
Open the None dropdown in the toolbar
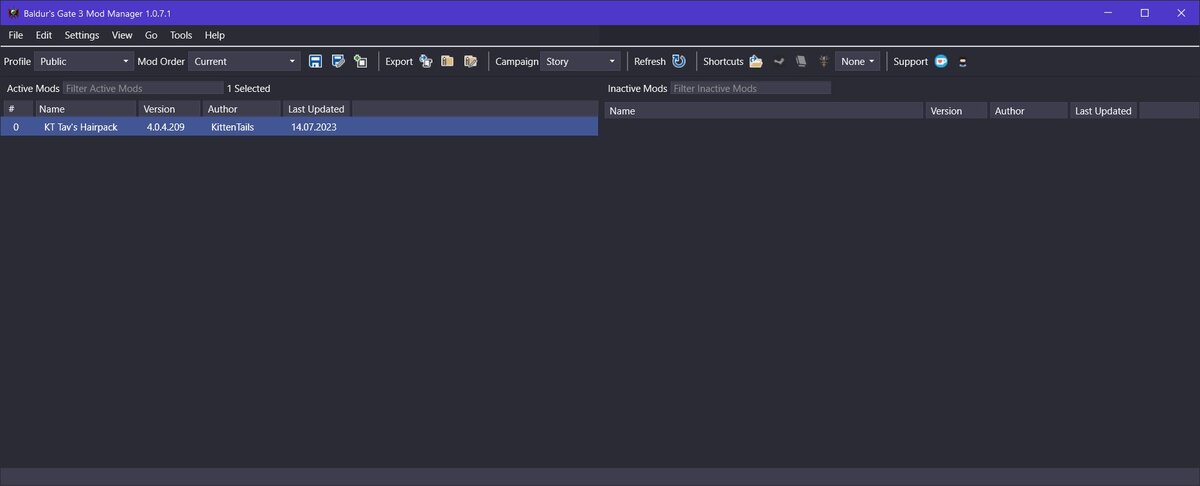pyautogui.click(x=858, y=61)
